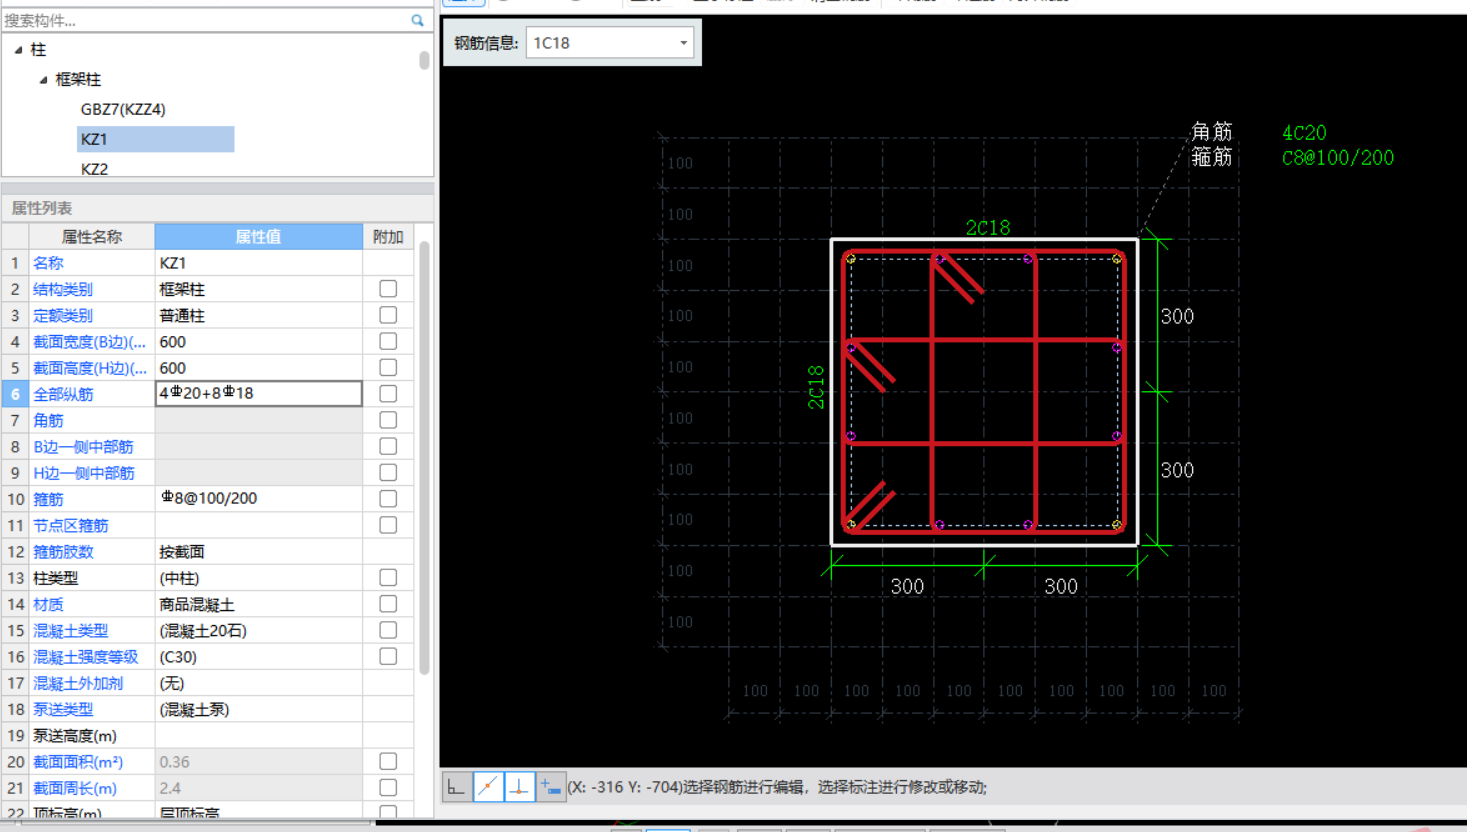Viewport: 1467px width, 832px height.
Task: Check the 附加 box for 材质
Action: click(x=388, y=604)
